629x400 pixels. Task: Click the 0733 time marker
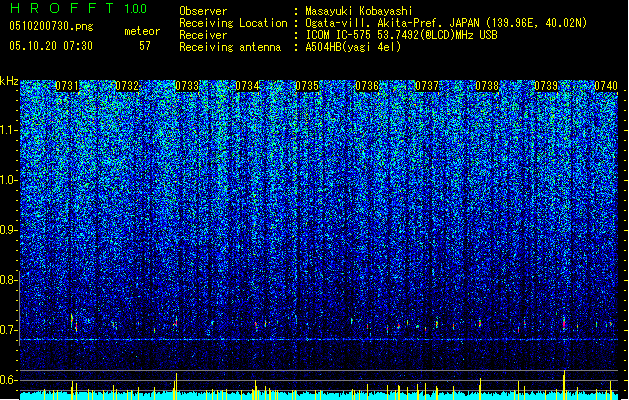187,86
